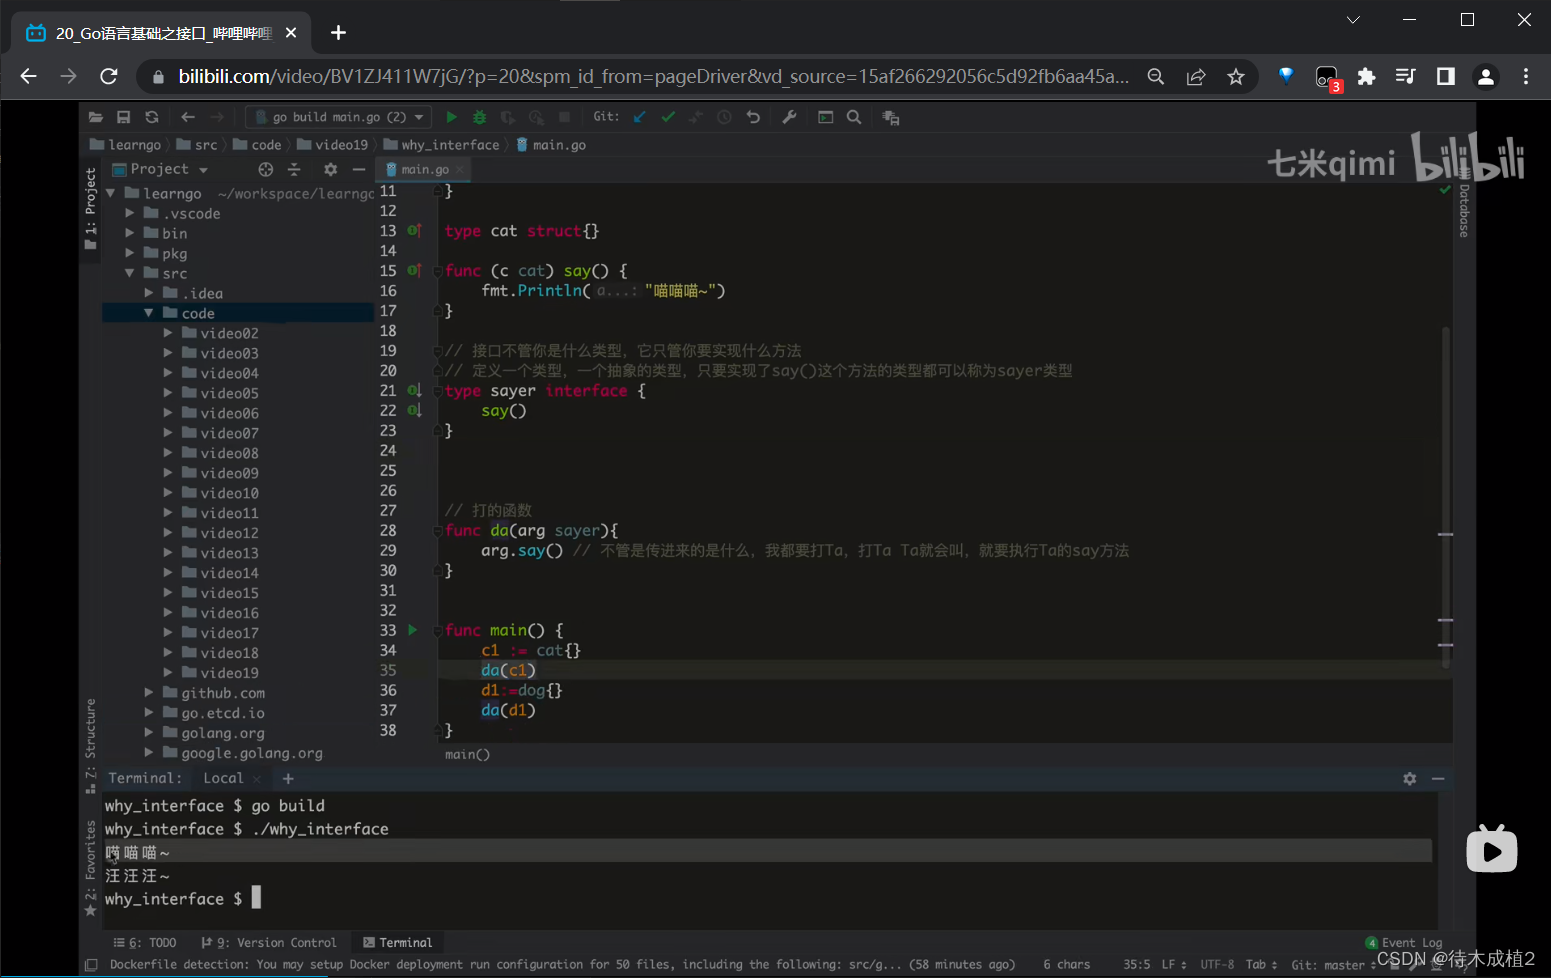This screenshot has width=1551, height=978.
Task: Collapse the learngo root folder
Action: 110,193
